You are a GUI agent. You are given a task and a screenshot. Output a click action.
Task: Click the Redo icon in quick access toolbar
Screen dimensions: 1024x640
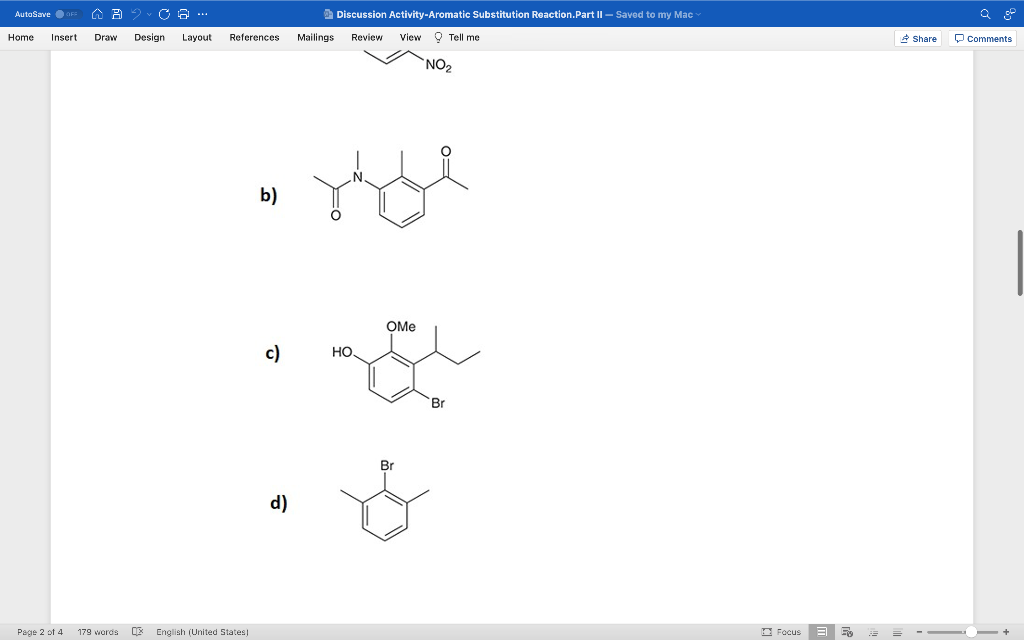click(x=163, y=14)
